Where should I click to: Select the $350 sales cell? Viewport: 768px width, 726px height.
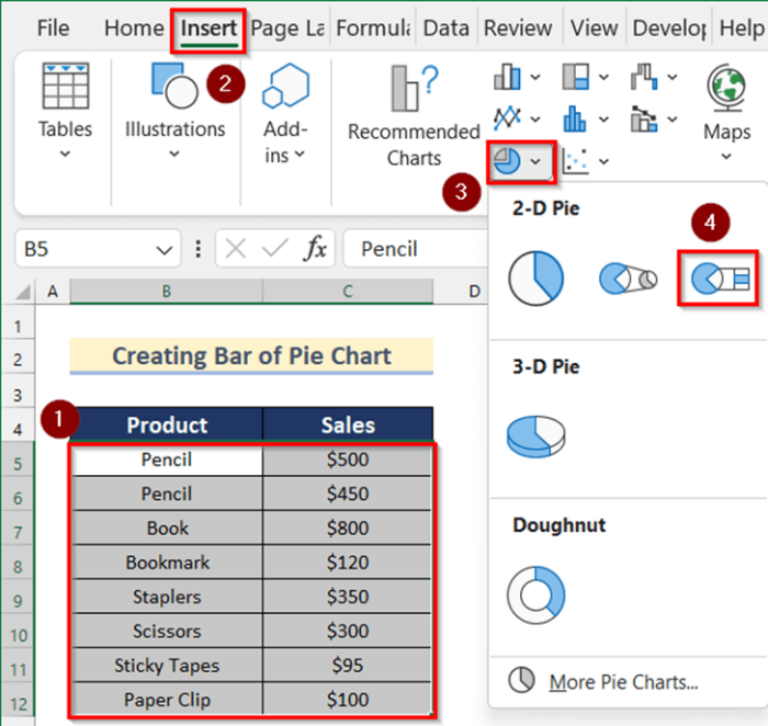click(x=348, y=596)
